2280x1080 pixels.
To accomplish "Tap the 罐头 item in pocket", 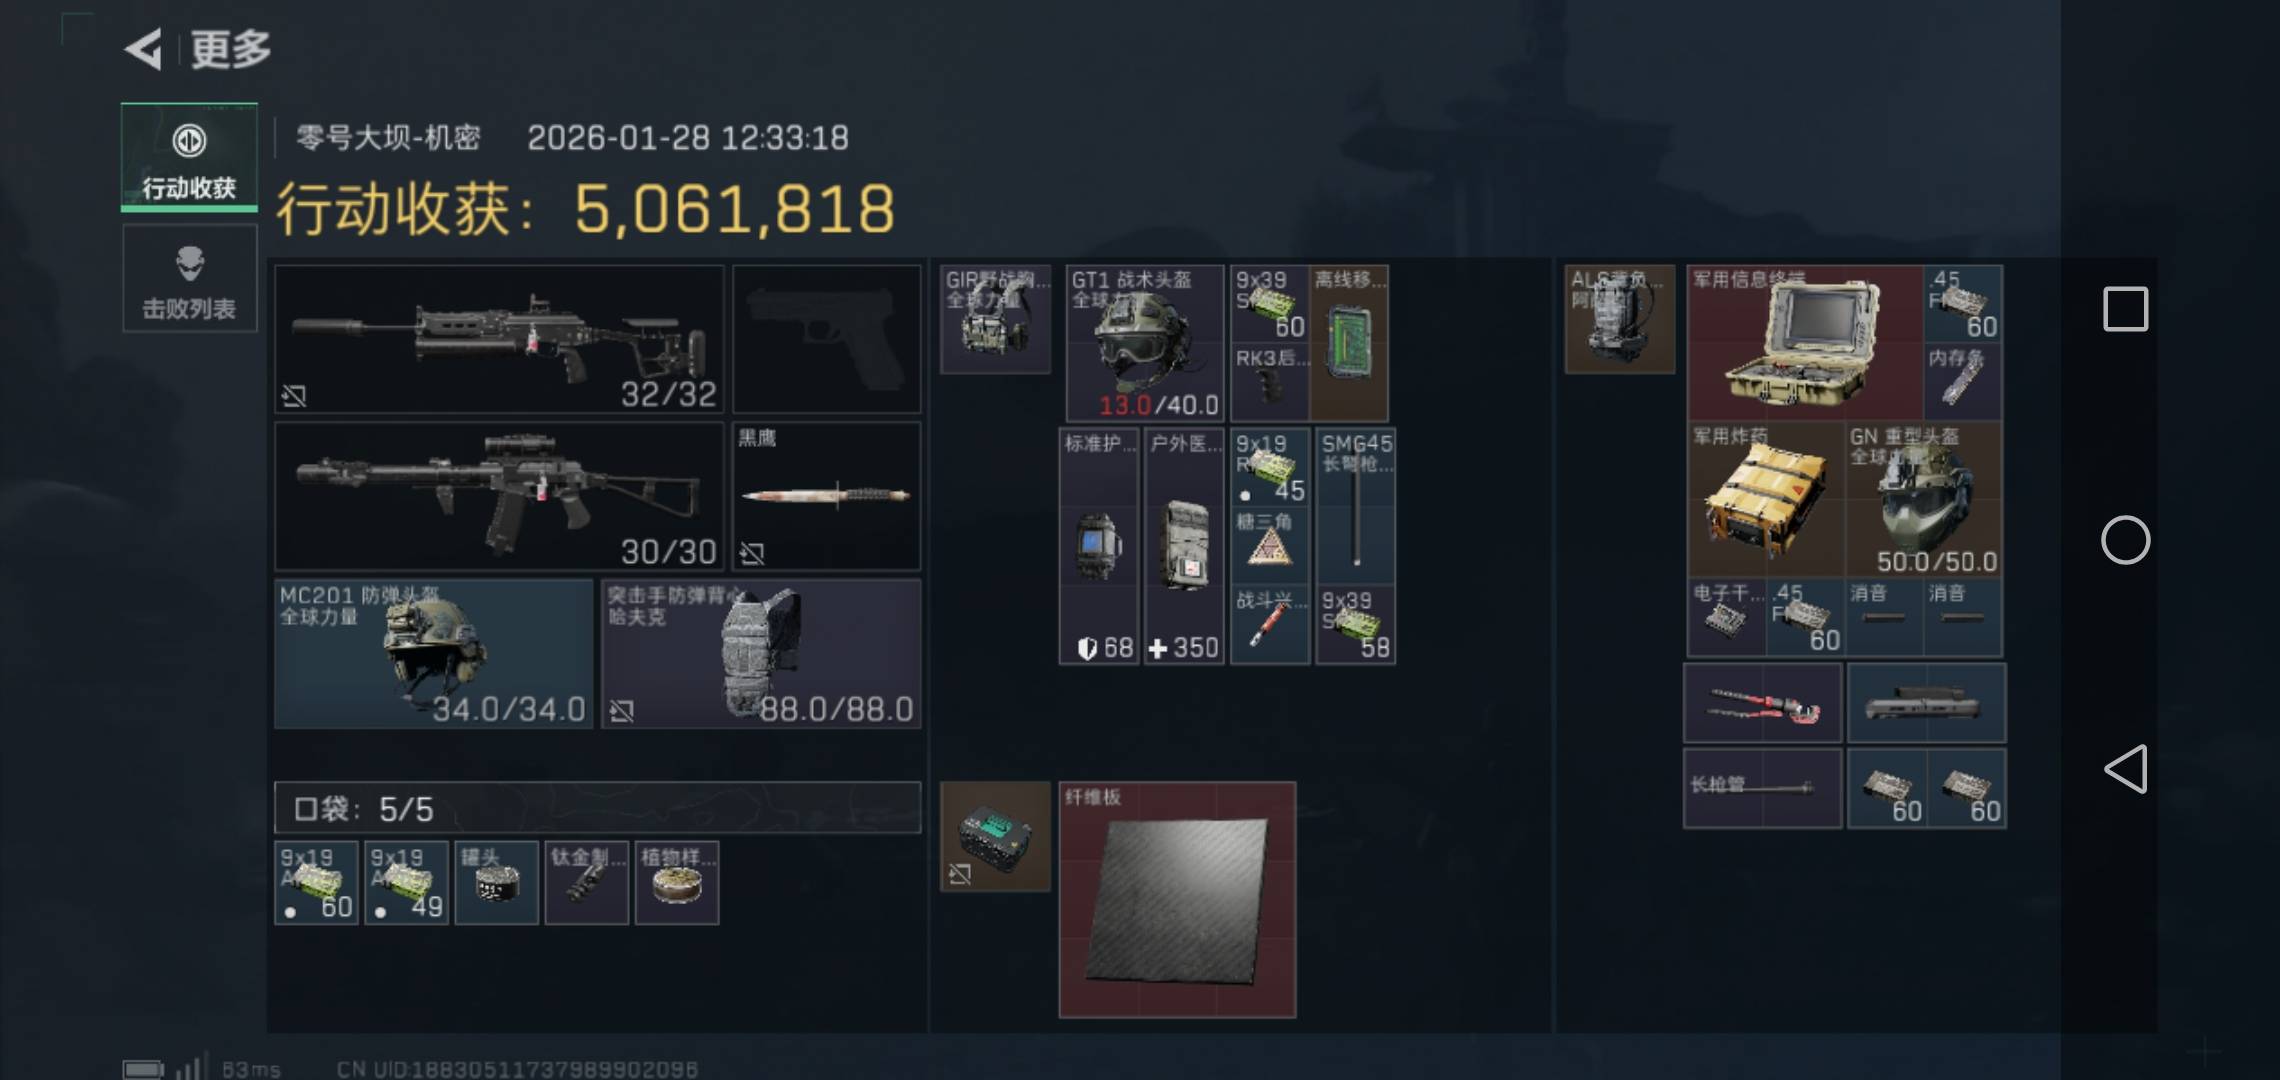I will pyautogui.click(x=497, y=883).
